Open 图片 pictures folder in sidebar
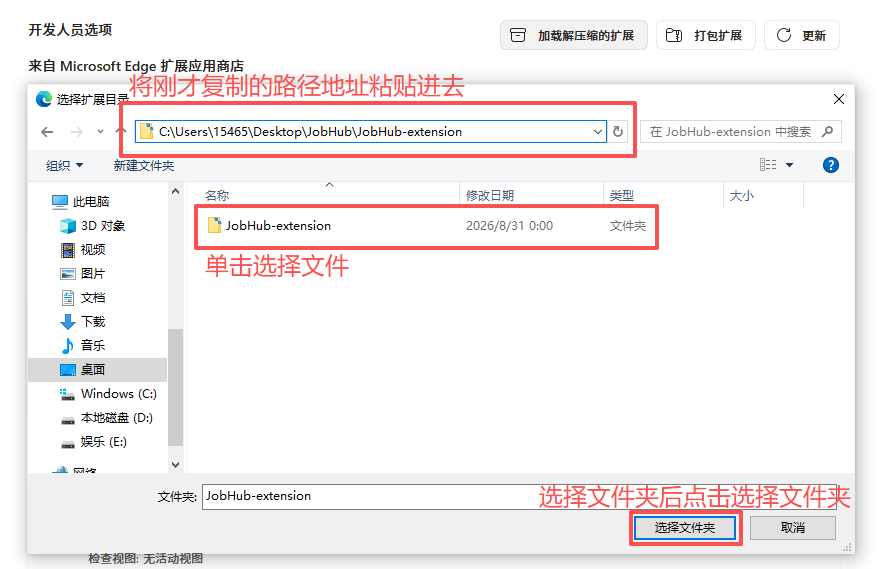Viewport: 887px width, 569px height. coord(83,274)
